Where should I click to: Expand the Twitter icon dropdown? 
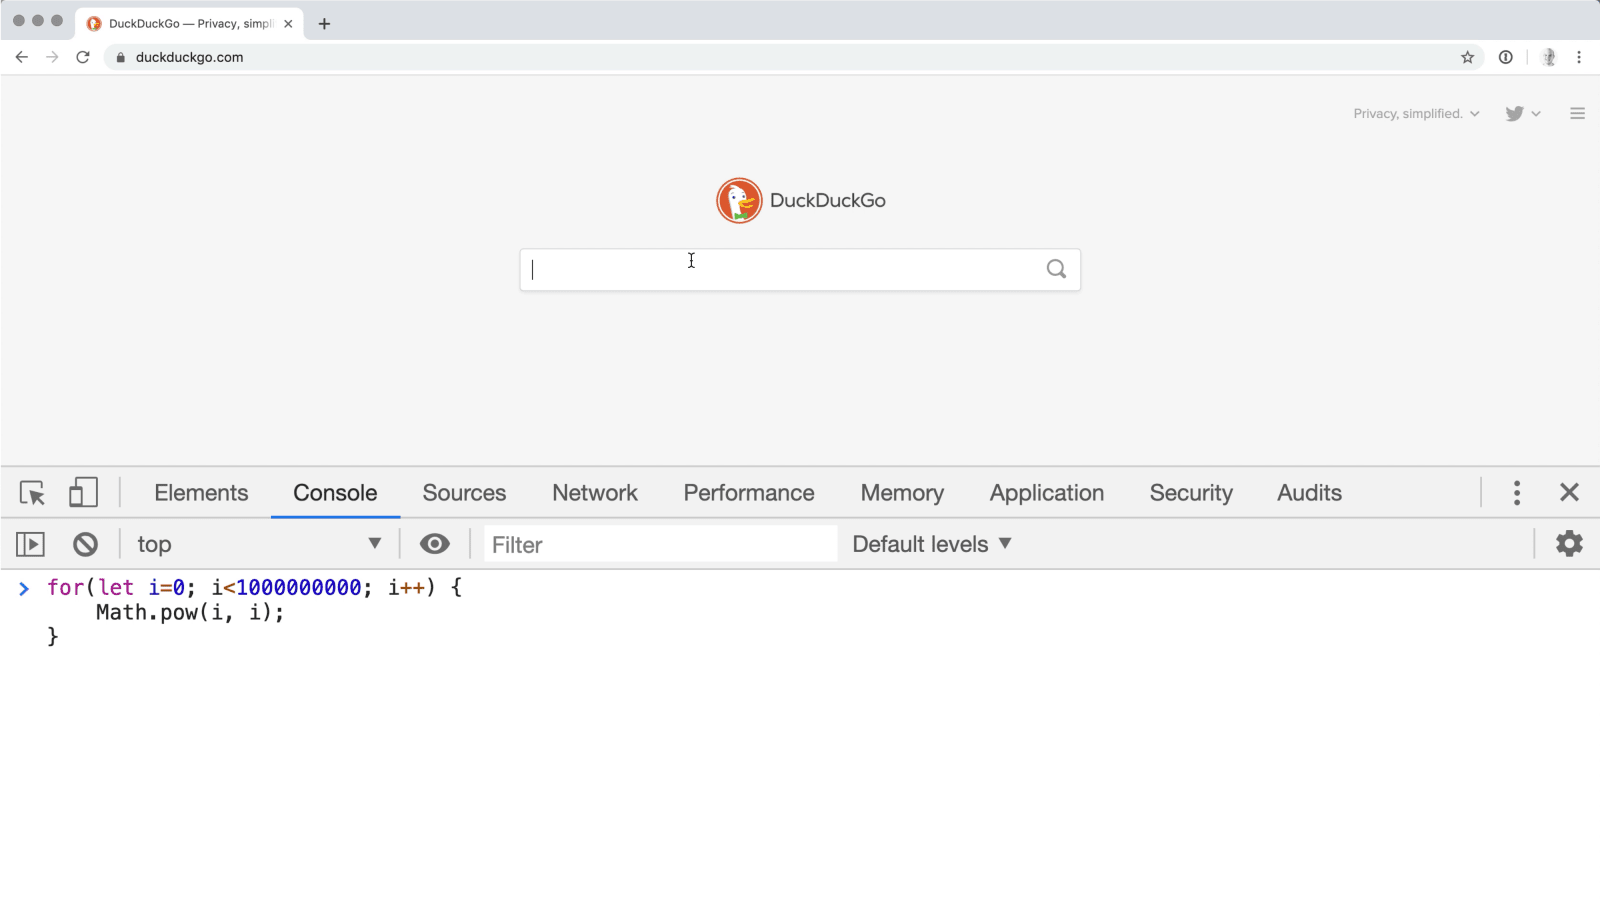pos(1523,113)
